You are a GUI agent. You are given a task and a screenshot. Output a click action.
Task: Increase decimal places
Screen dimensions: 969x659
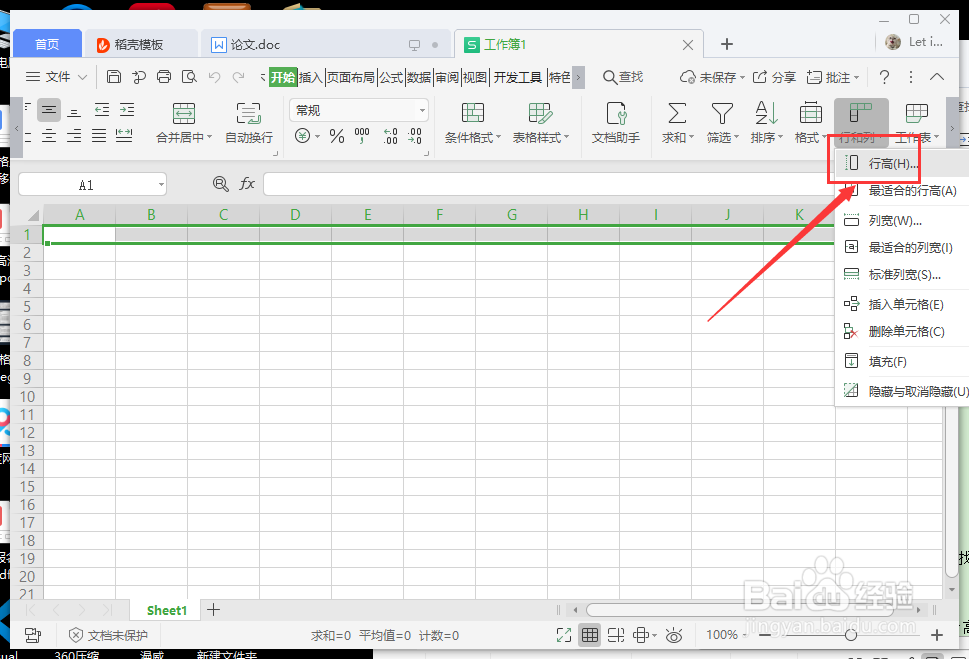(x=391, y=135)
